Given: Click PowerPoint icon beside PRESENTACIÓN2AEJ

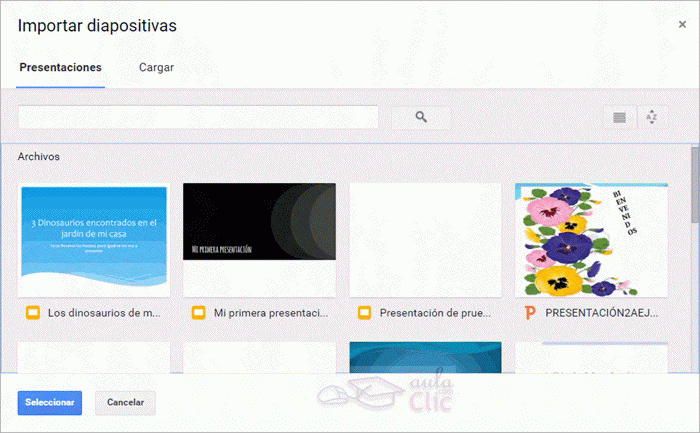Looking at the screenshot, I should tap(529, 312).
